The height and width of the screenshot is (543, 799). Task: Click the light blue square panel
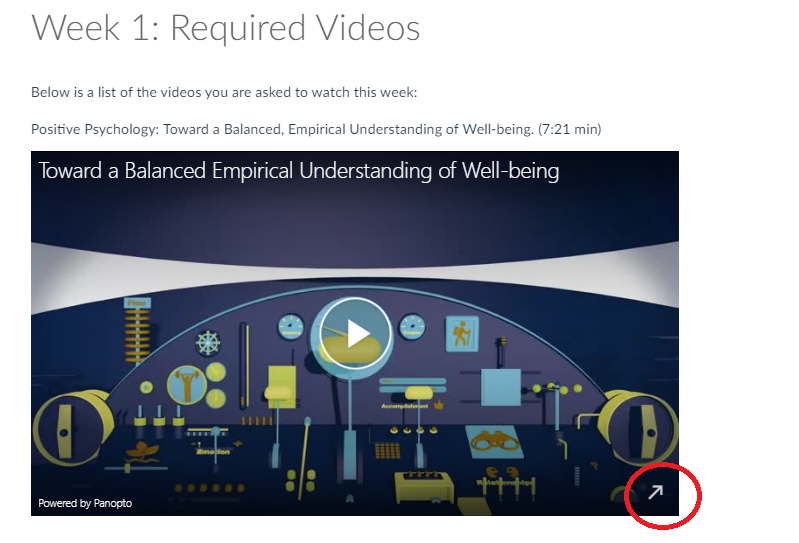501,388
